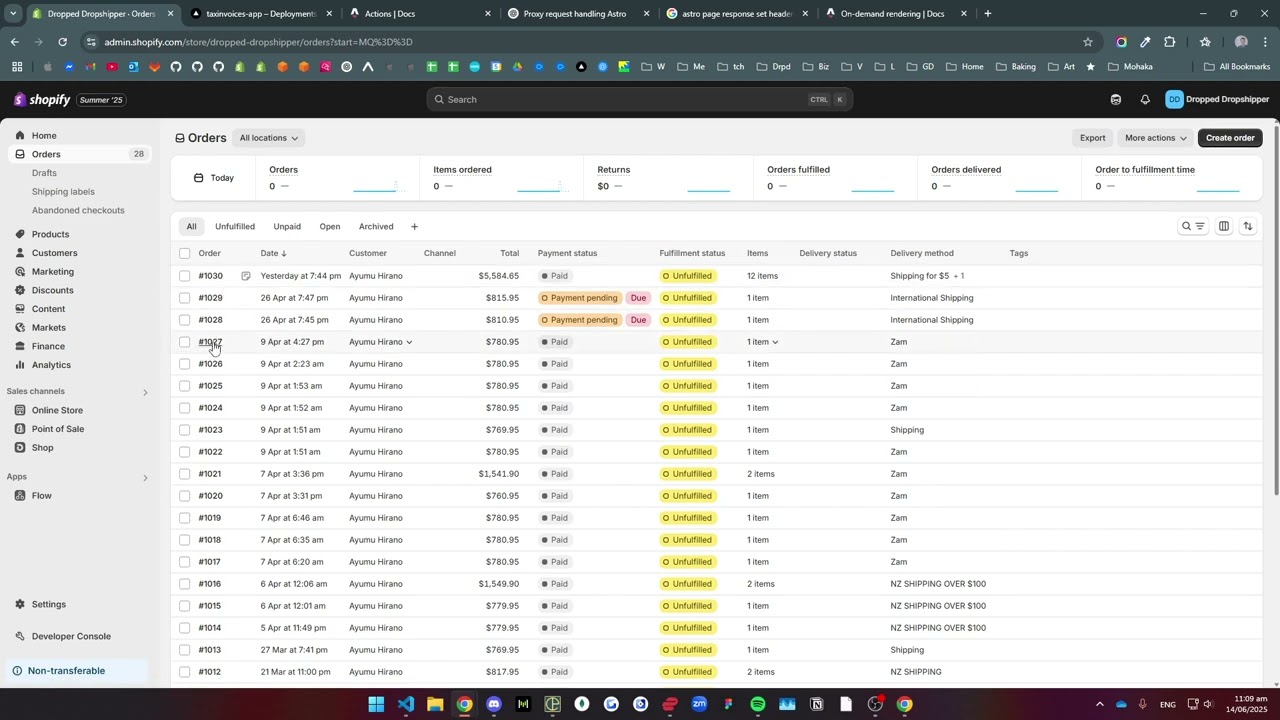Viewport: 1280px width, 720px height.
Task: Launch Visual Studio Code from taskbar
Action: point(405,705)
